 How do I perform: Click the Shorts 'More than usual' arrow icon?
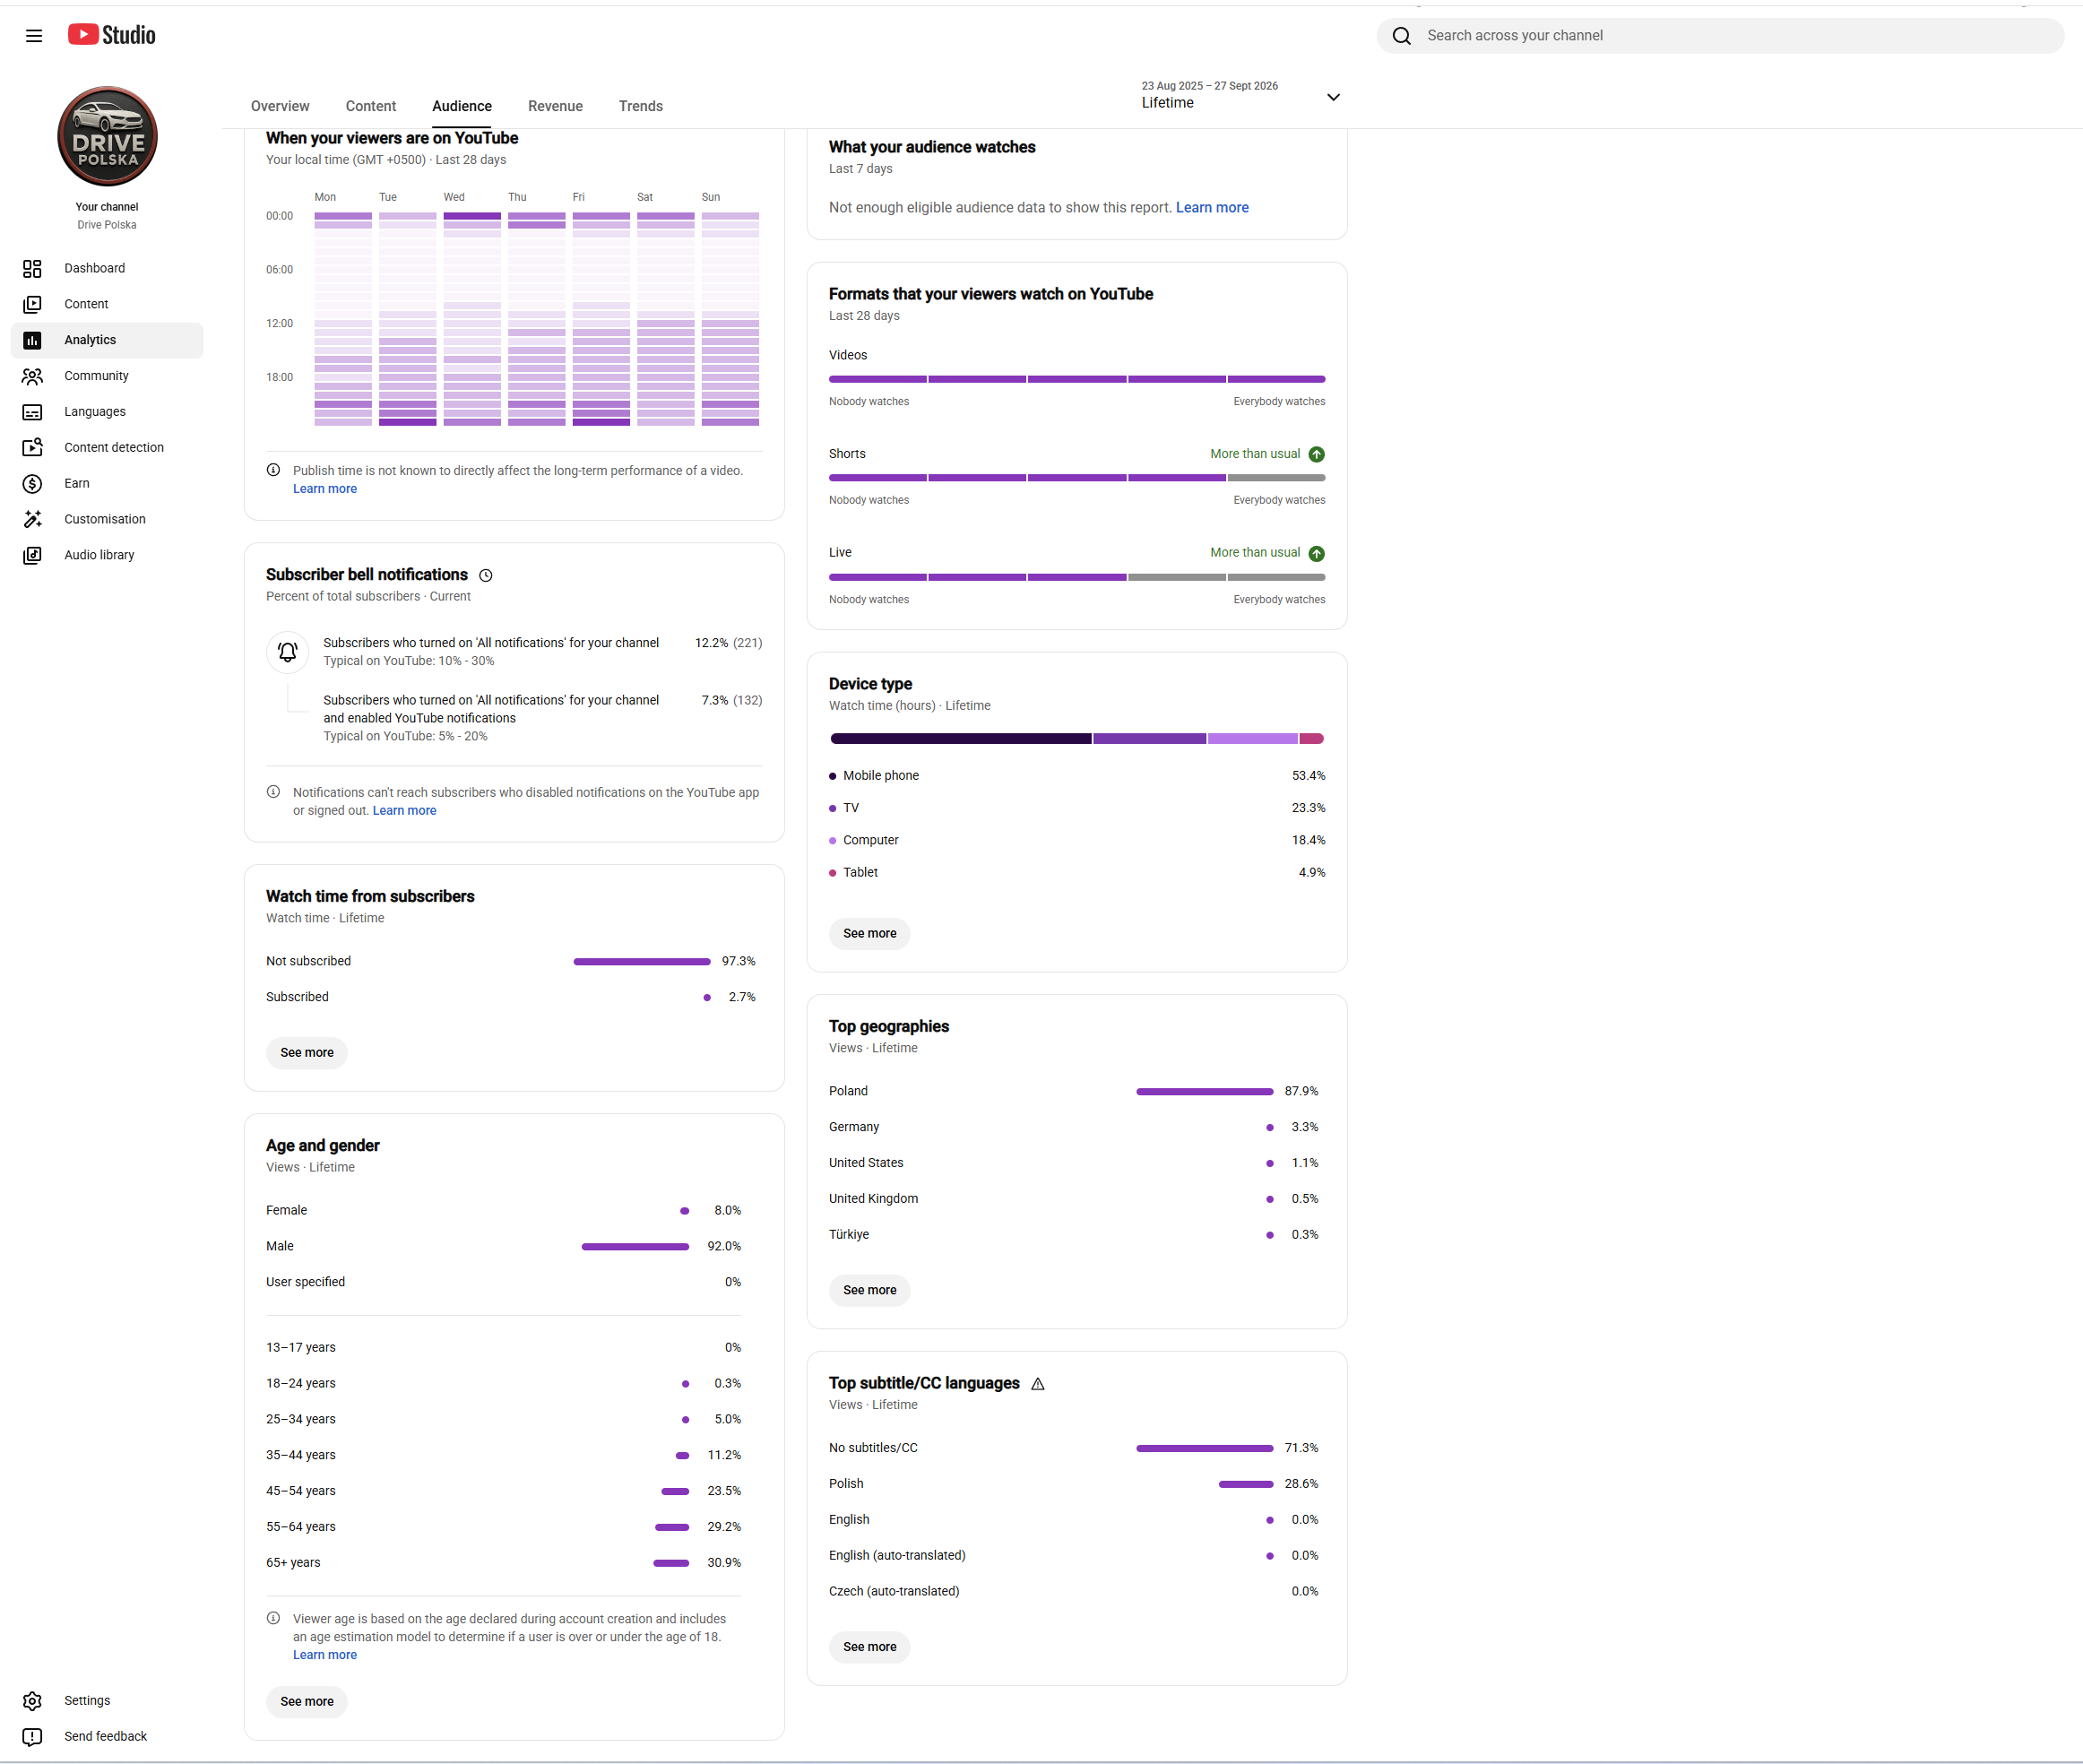click(1317, 455)
